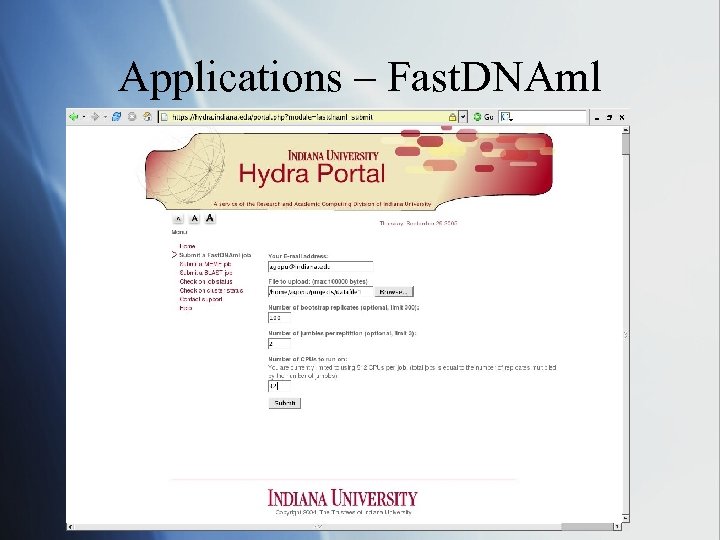Viewport: 720px width, 540px height.
Task: Click the Hydra Portal banner image
Action: 349,170
